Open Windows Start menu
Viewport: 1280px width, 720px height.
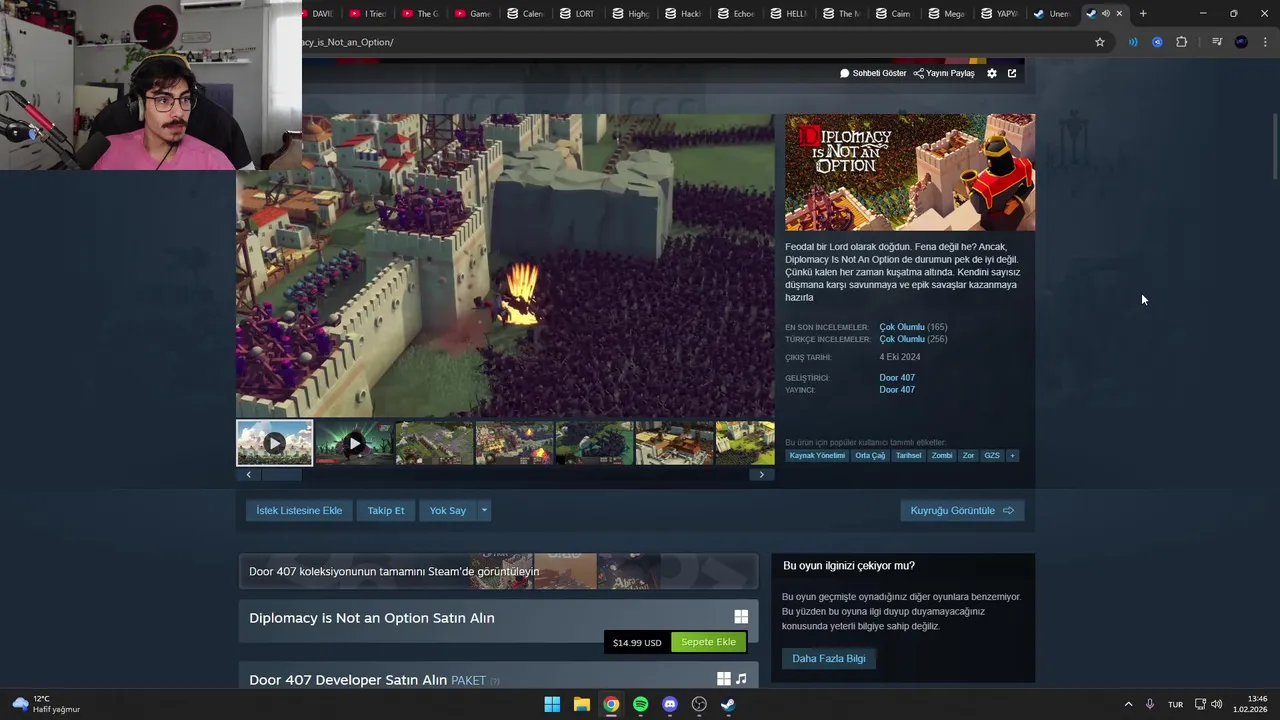tap(552, 704)
